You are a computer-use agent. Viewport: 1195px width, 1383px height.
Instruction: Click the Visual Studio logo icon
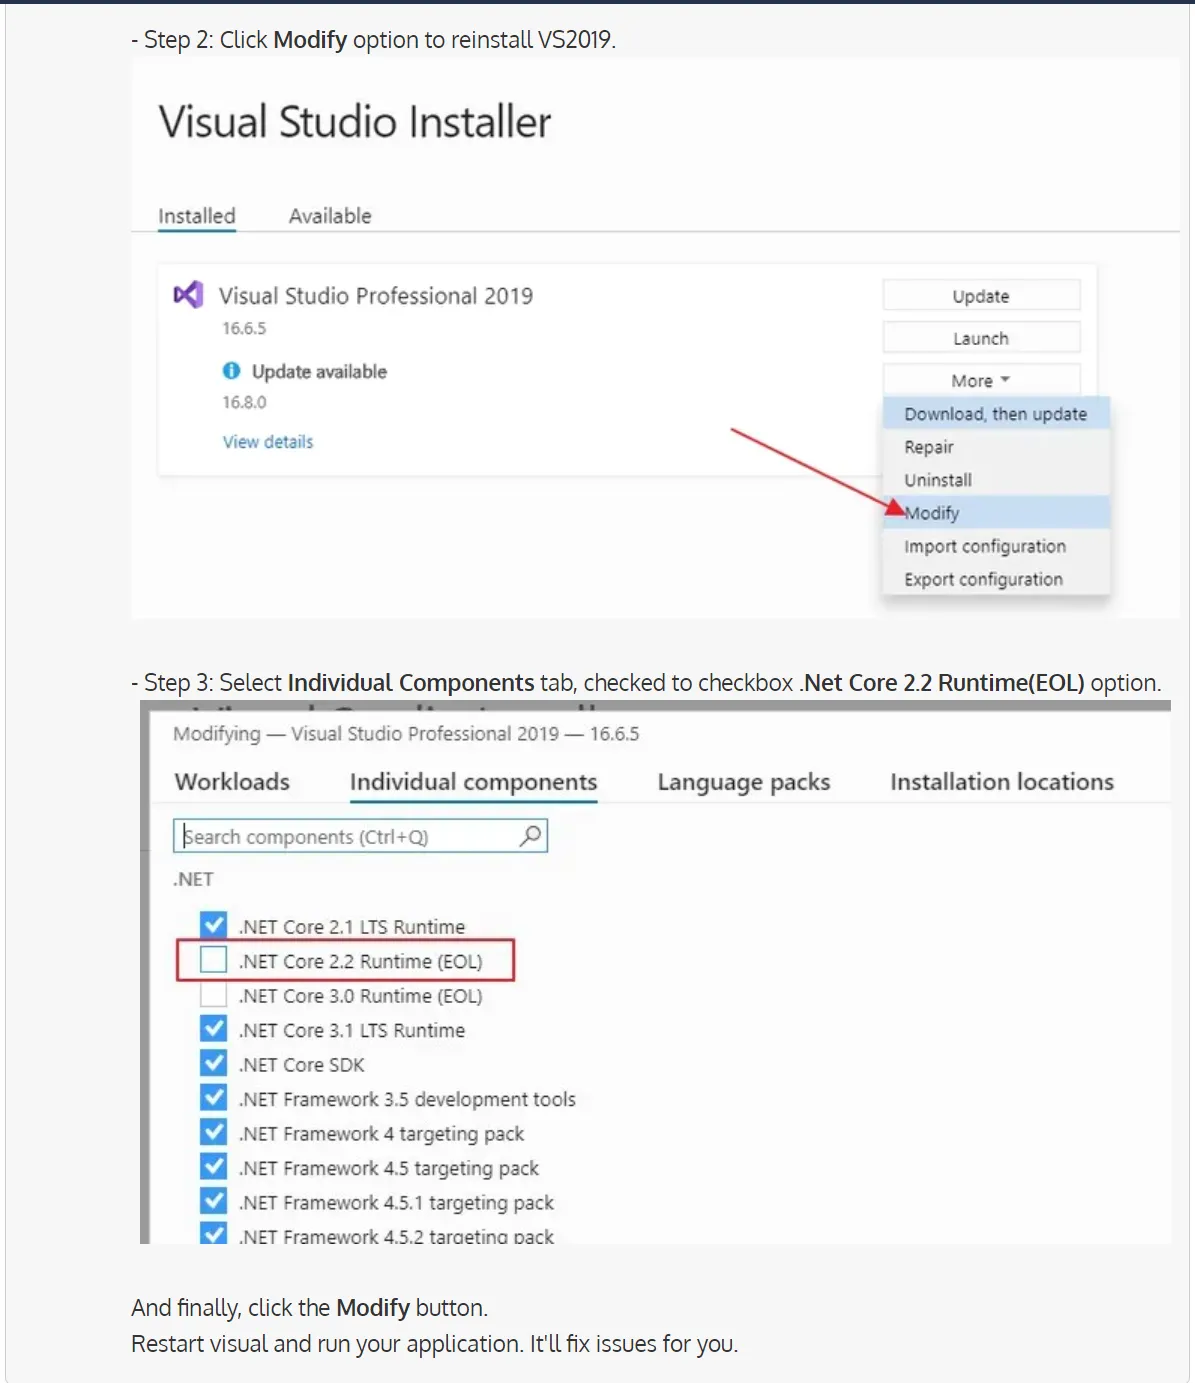point(188,294)
